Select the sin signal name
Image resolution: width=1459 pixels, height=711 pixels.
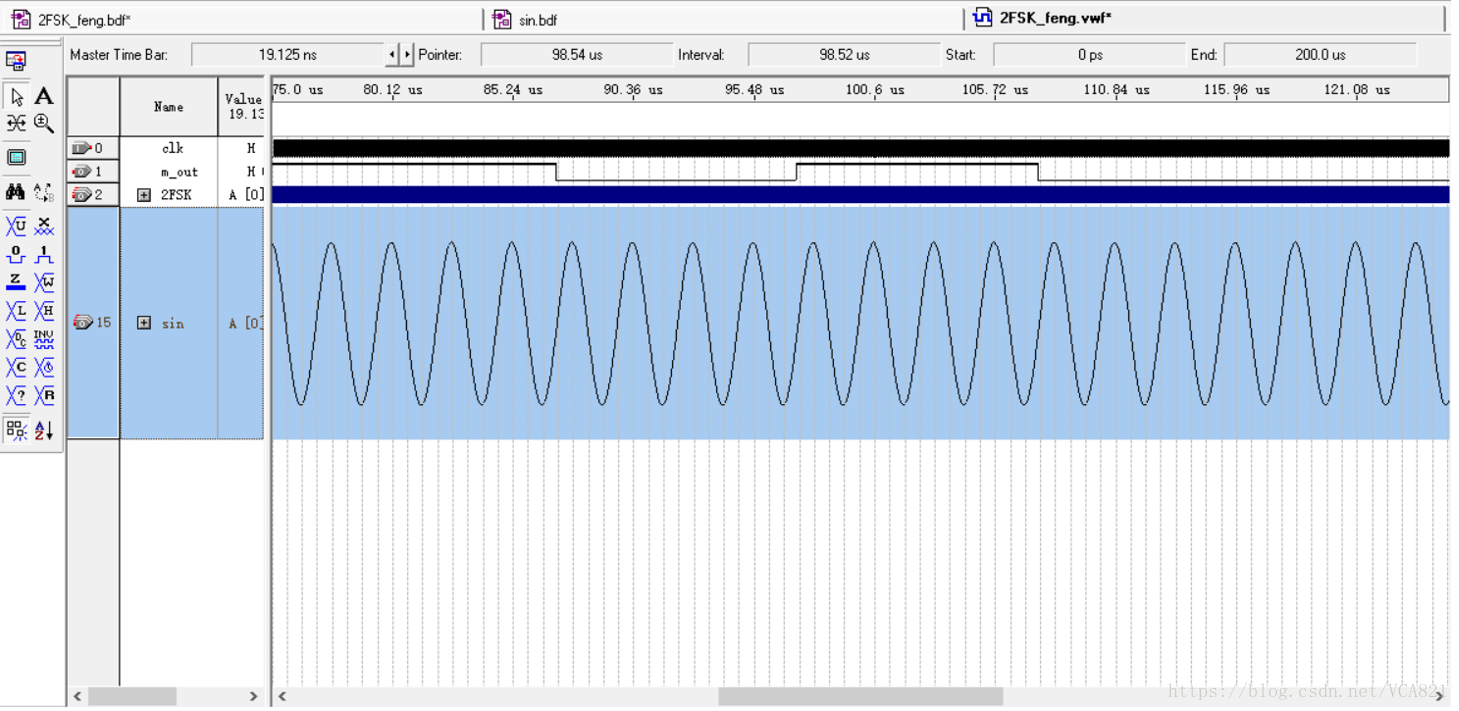(173, 323)
